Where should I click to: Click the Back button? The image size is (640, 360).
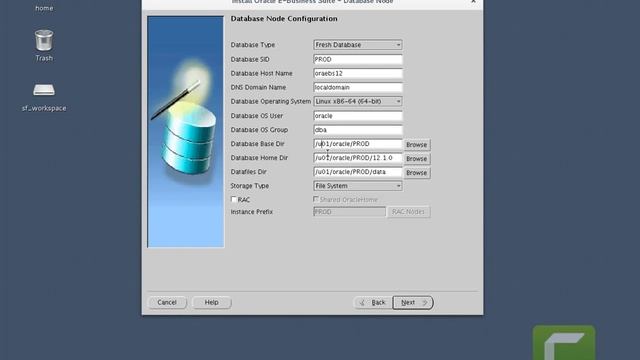pos(373,302)
